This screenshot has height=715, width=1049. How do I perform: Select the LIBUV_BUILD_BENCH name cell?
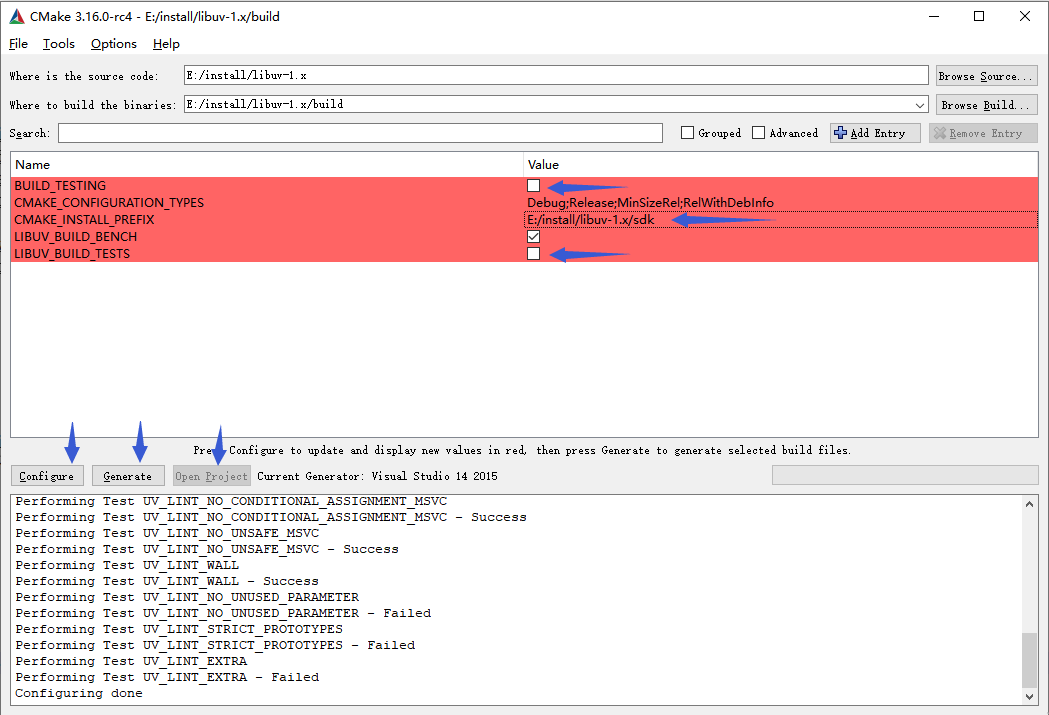[76, 237]
